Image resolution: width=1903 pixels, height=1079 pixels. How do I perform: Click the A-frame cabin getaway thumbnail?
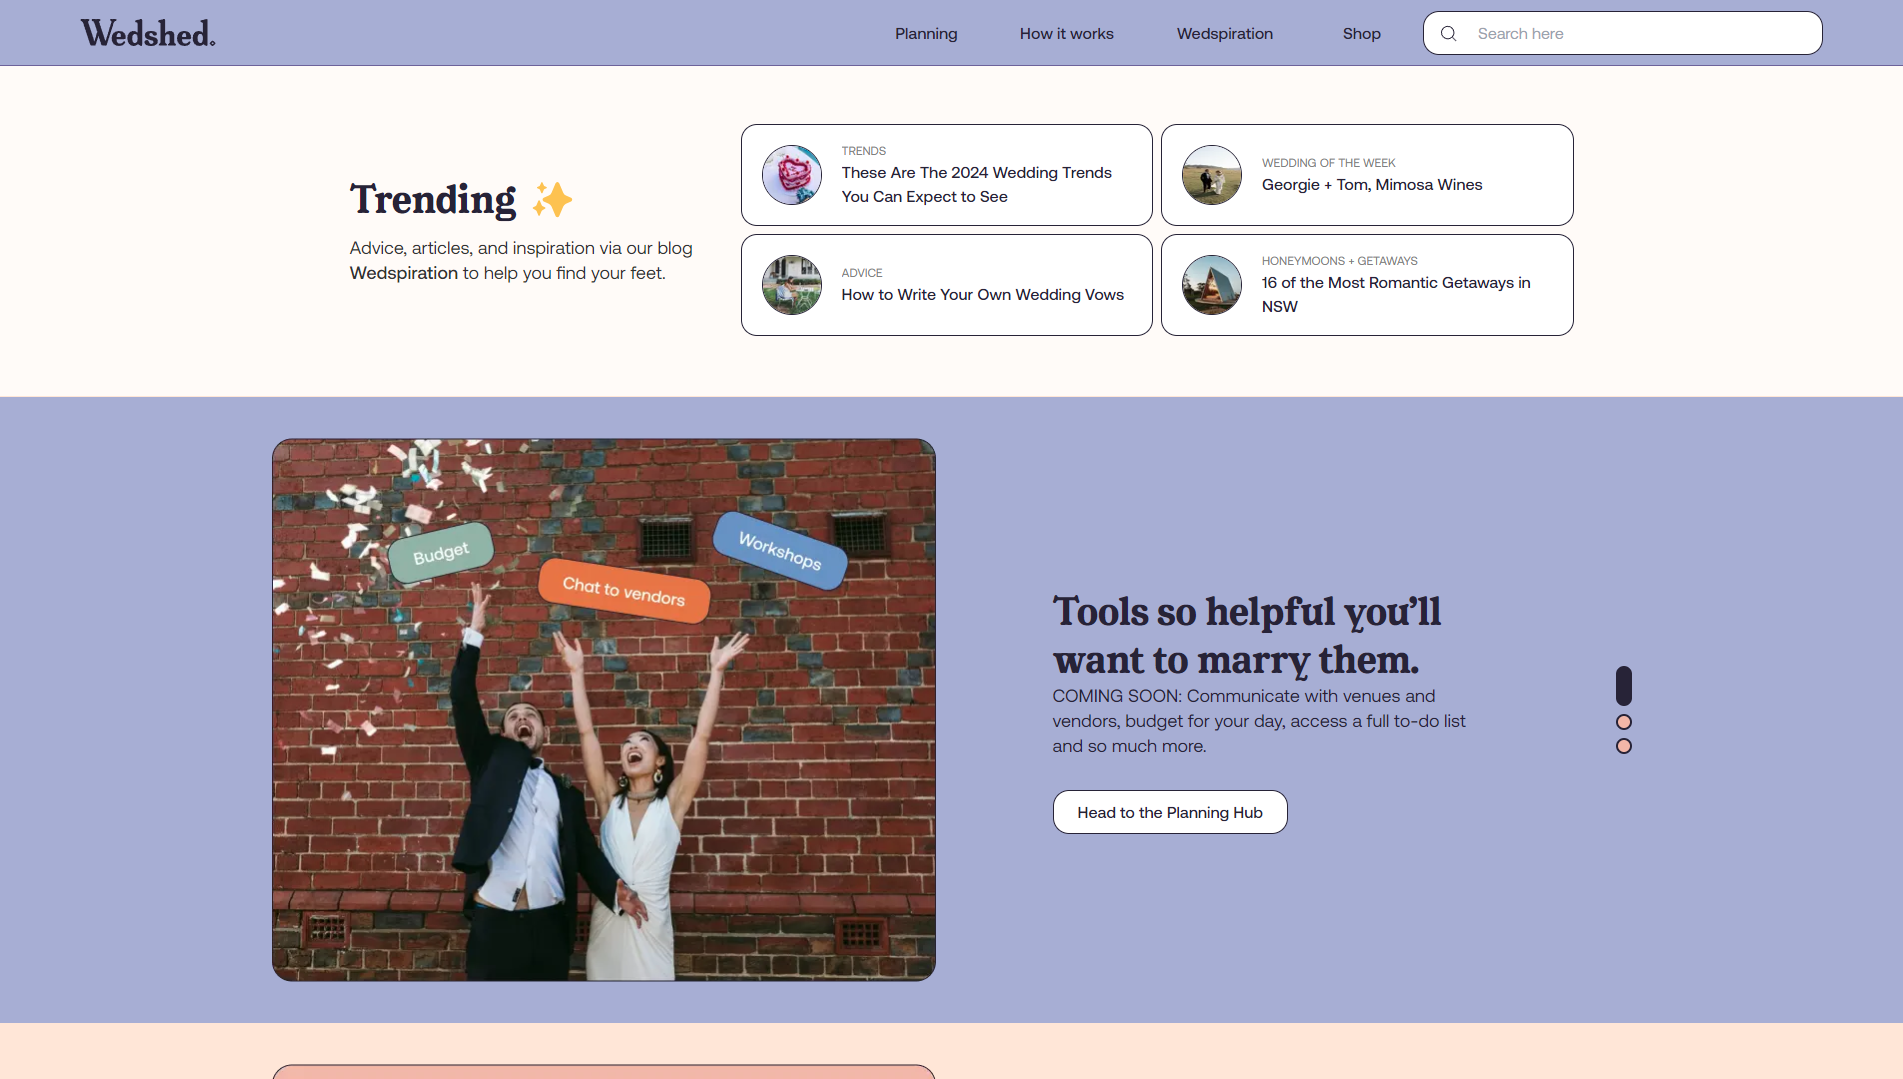(x=1211, y=285)
